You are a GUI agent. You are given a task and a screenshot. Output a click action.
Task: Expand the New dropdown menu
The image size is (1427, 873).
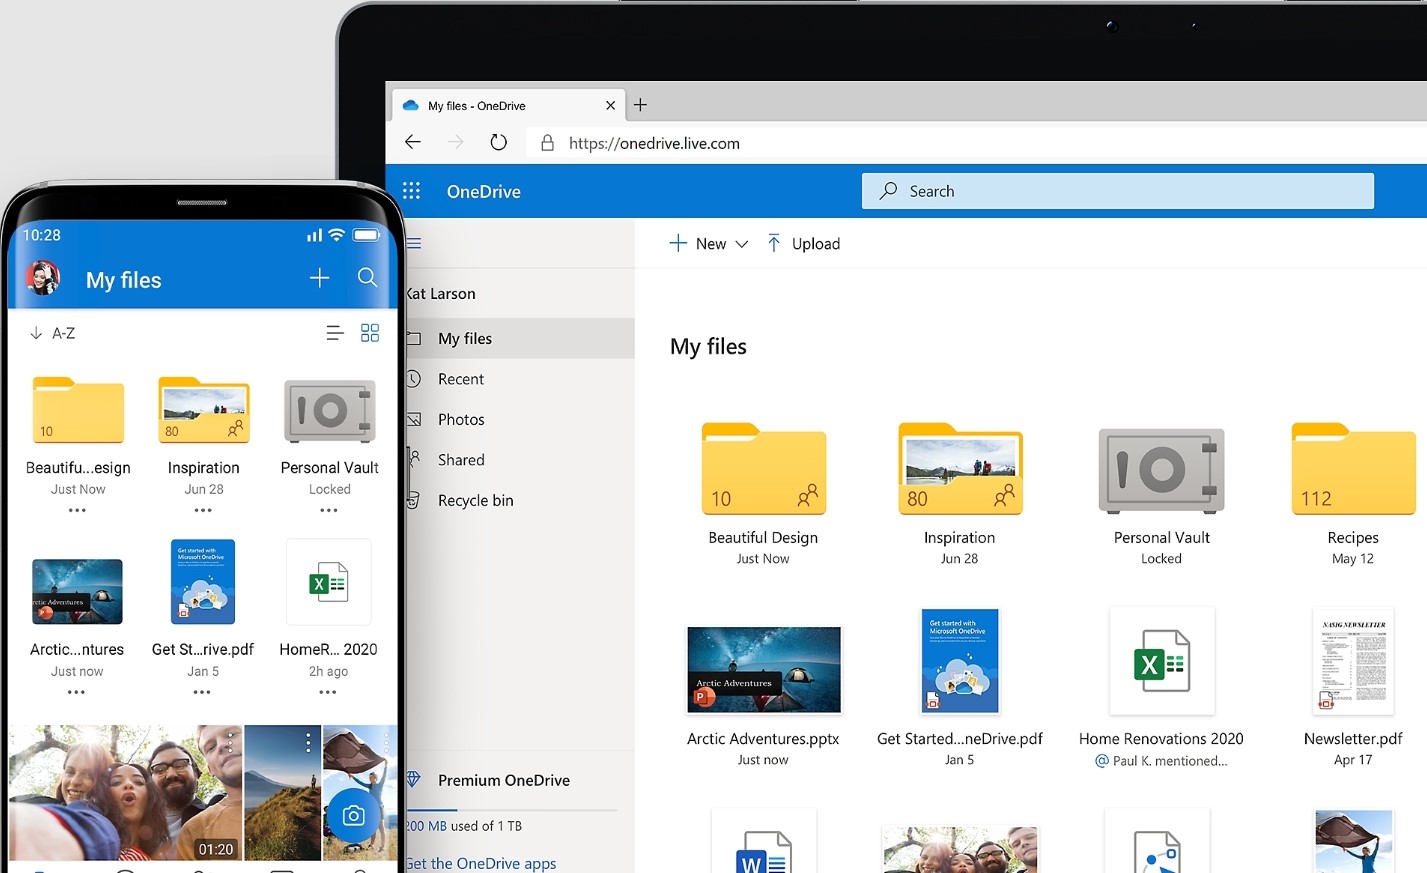pos(709,243)
